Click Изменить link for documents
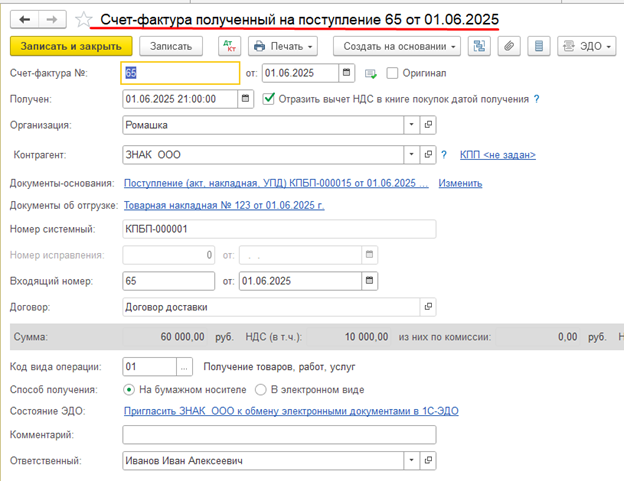The height and width of the screenshot is (481, 624). (460, 183)
